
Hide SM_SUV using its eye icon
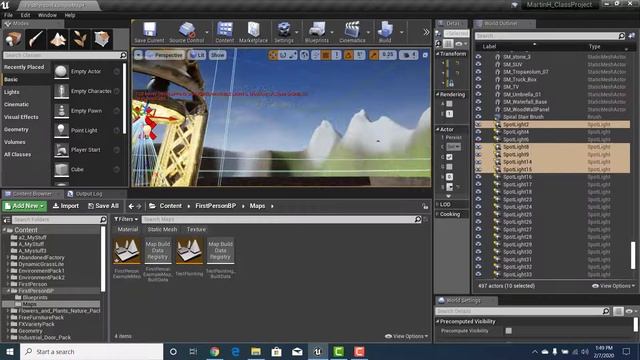[x=478, y=64]
